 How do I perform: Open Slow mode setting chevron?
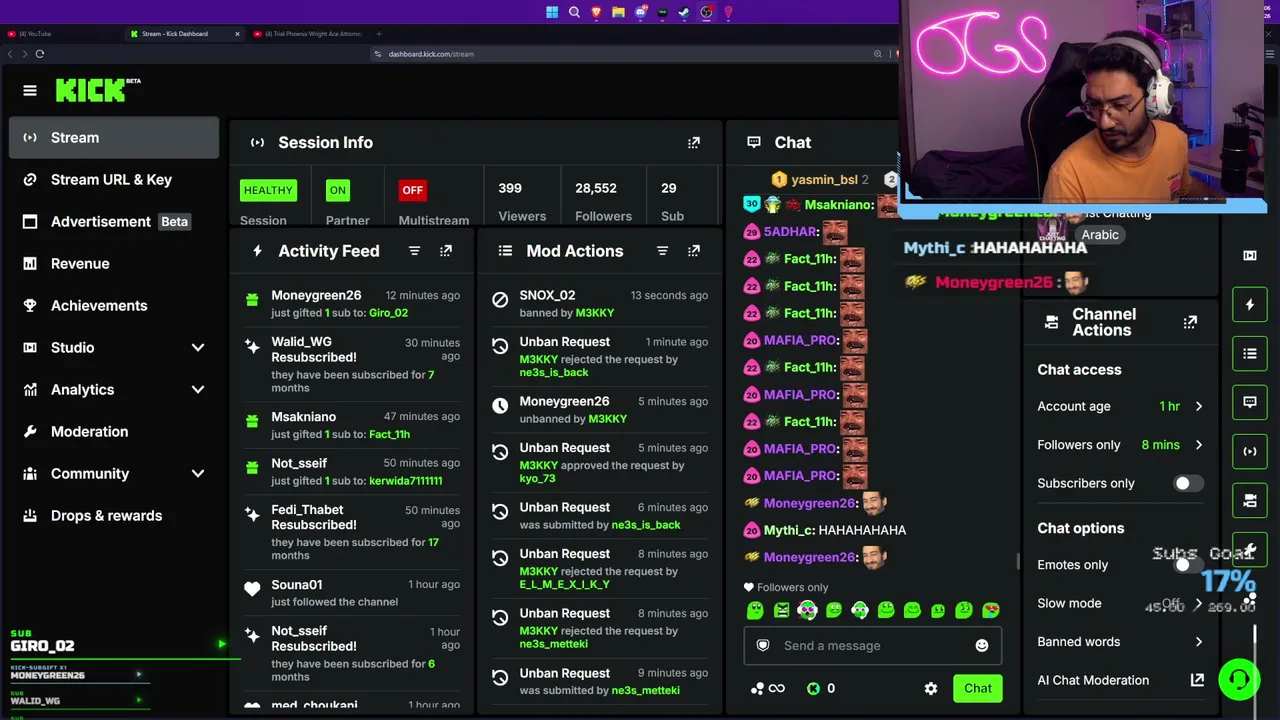pos(1198,603)
